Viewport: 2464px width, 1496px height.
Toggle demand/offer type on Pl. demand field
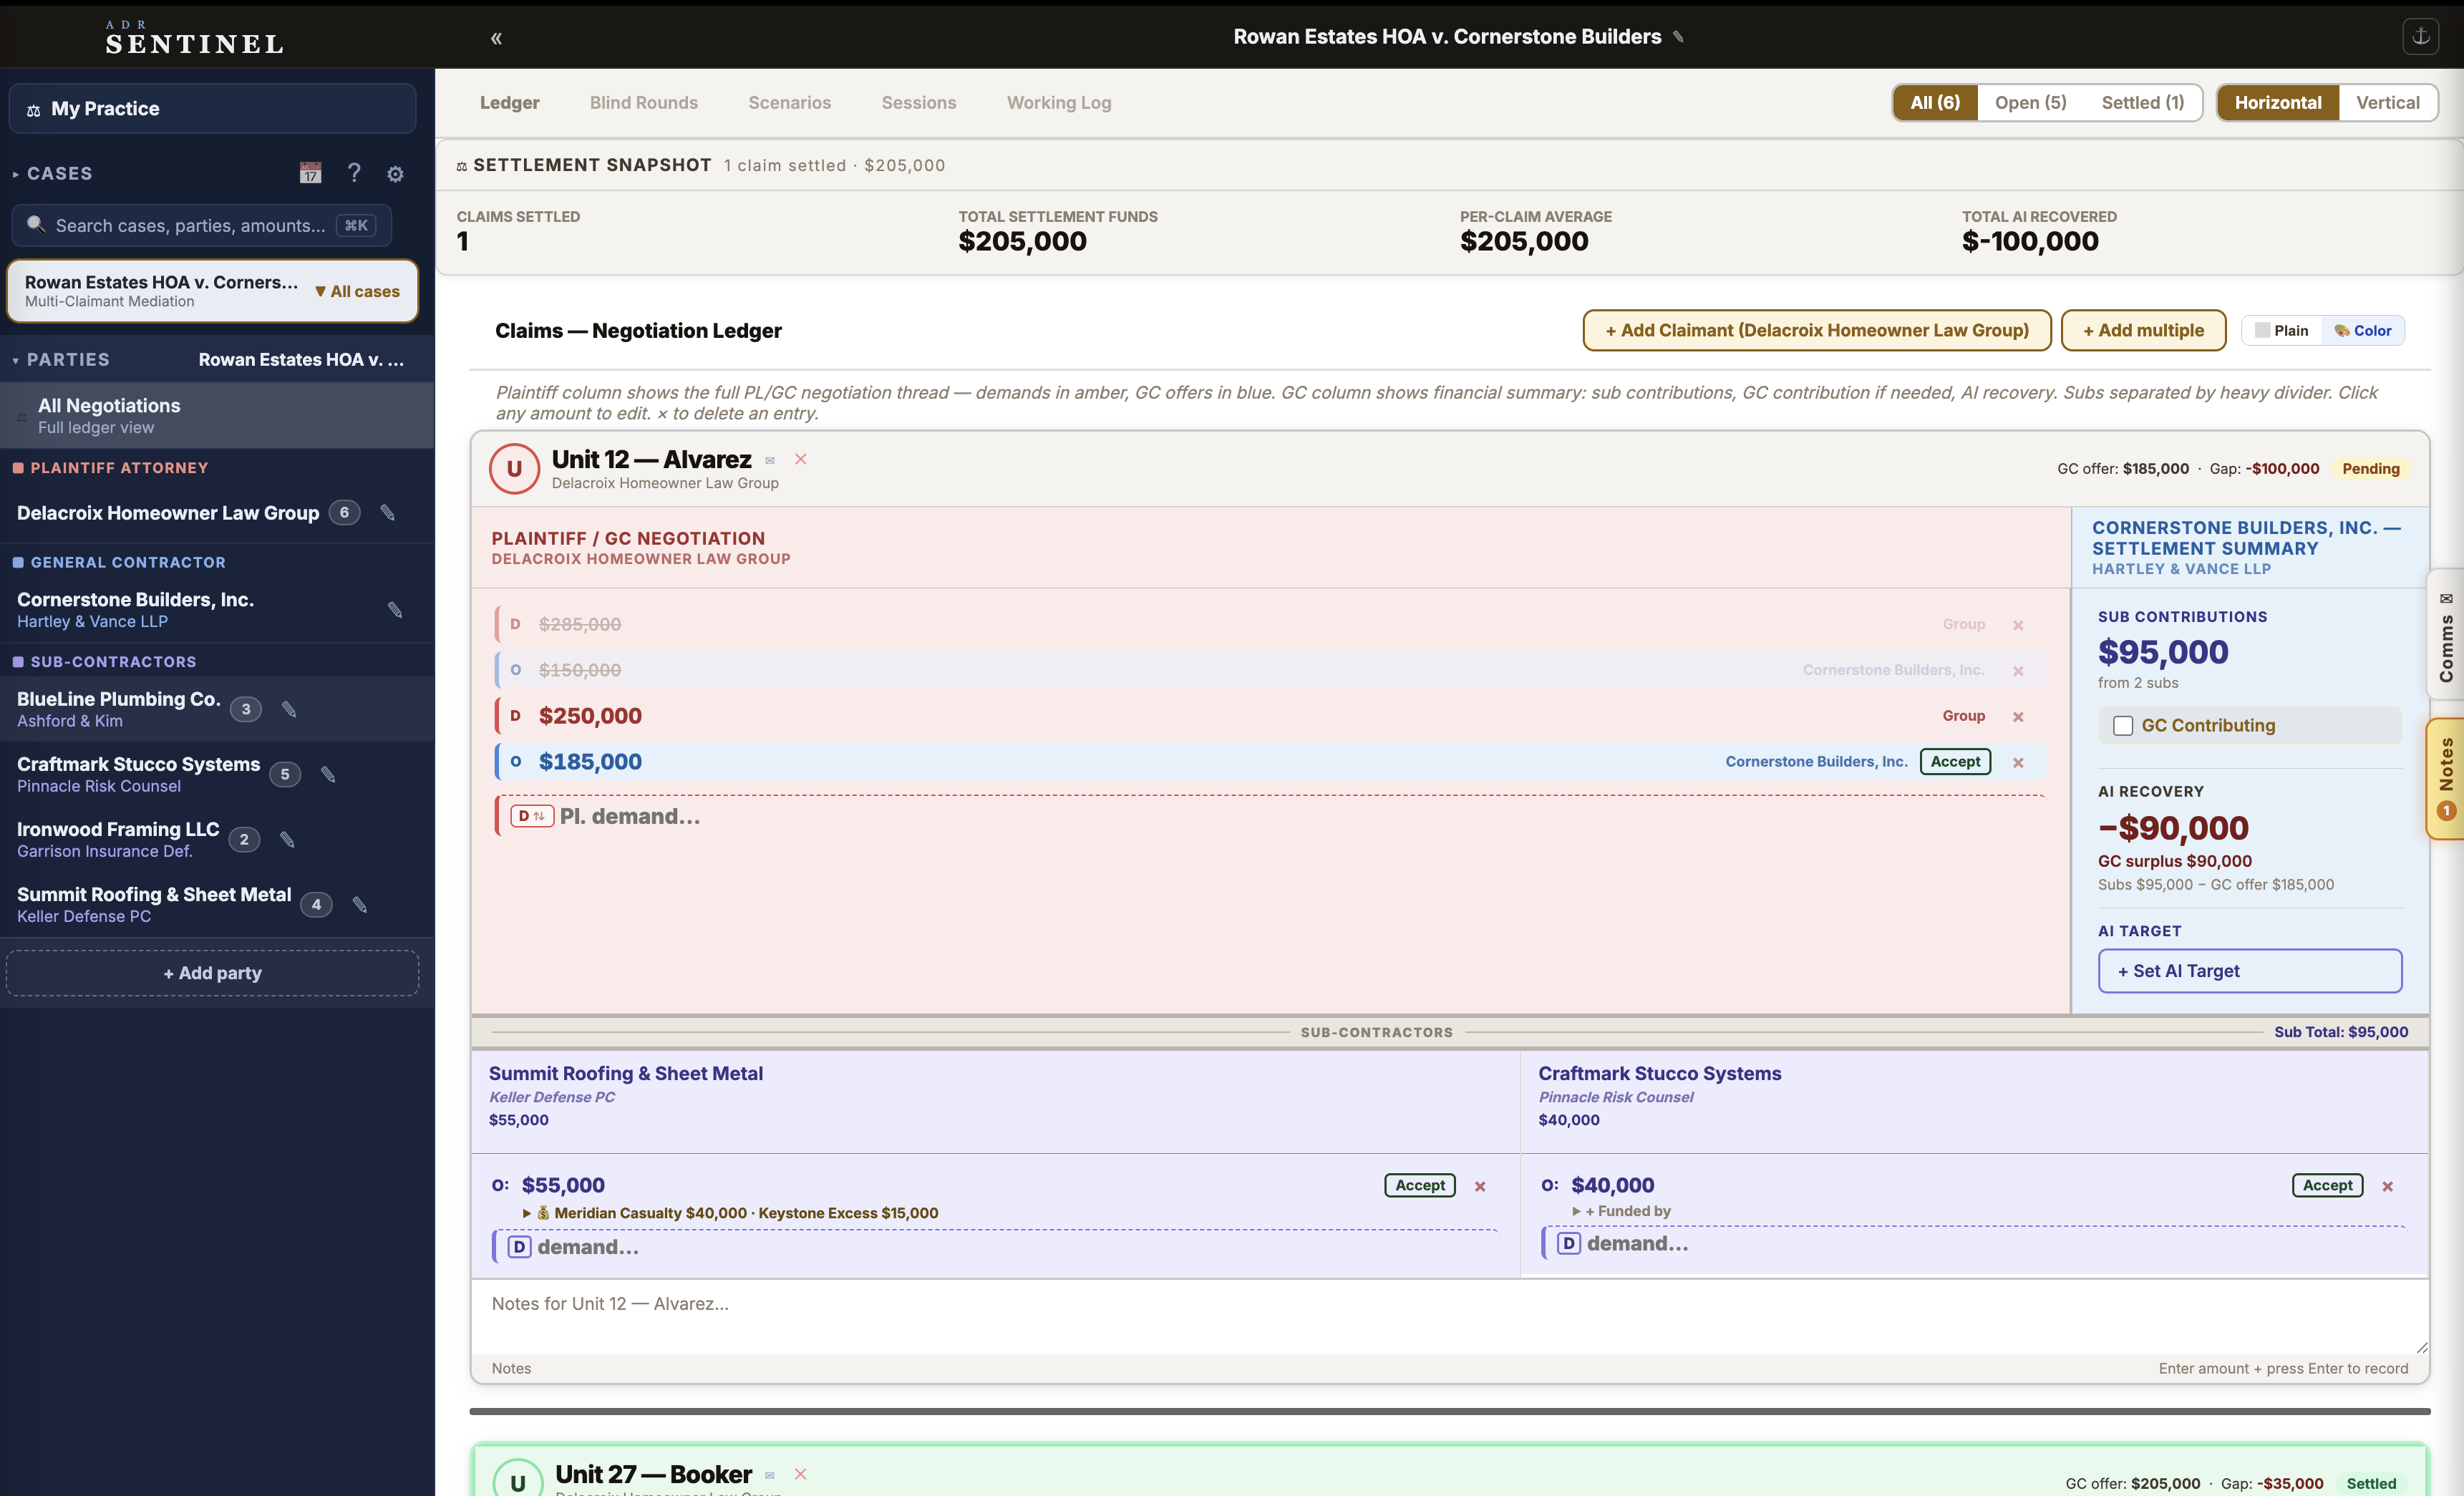[531, 816]
